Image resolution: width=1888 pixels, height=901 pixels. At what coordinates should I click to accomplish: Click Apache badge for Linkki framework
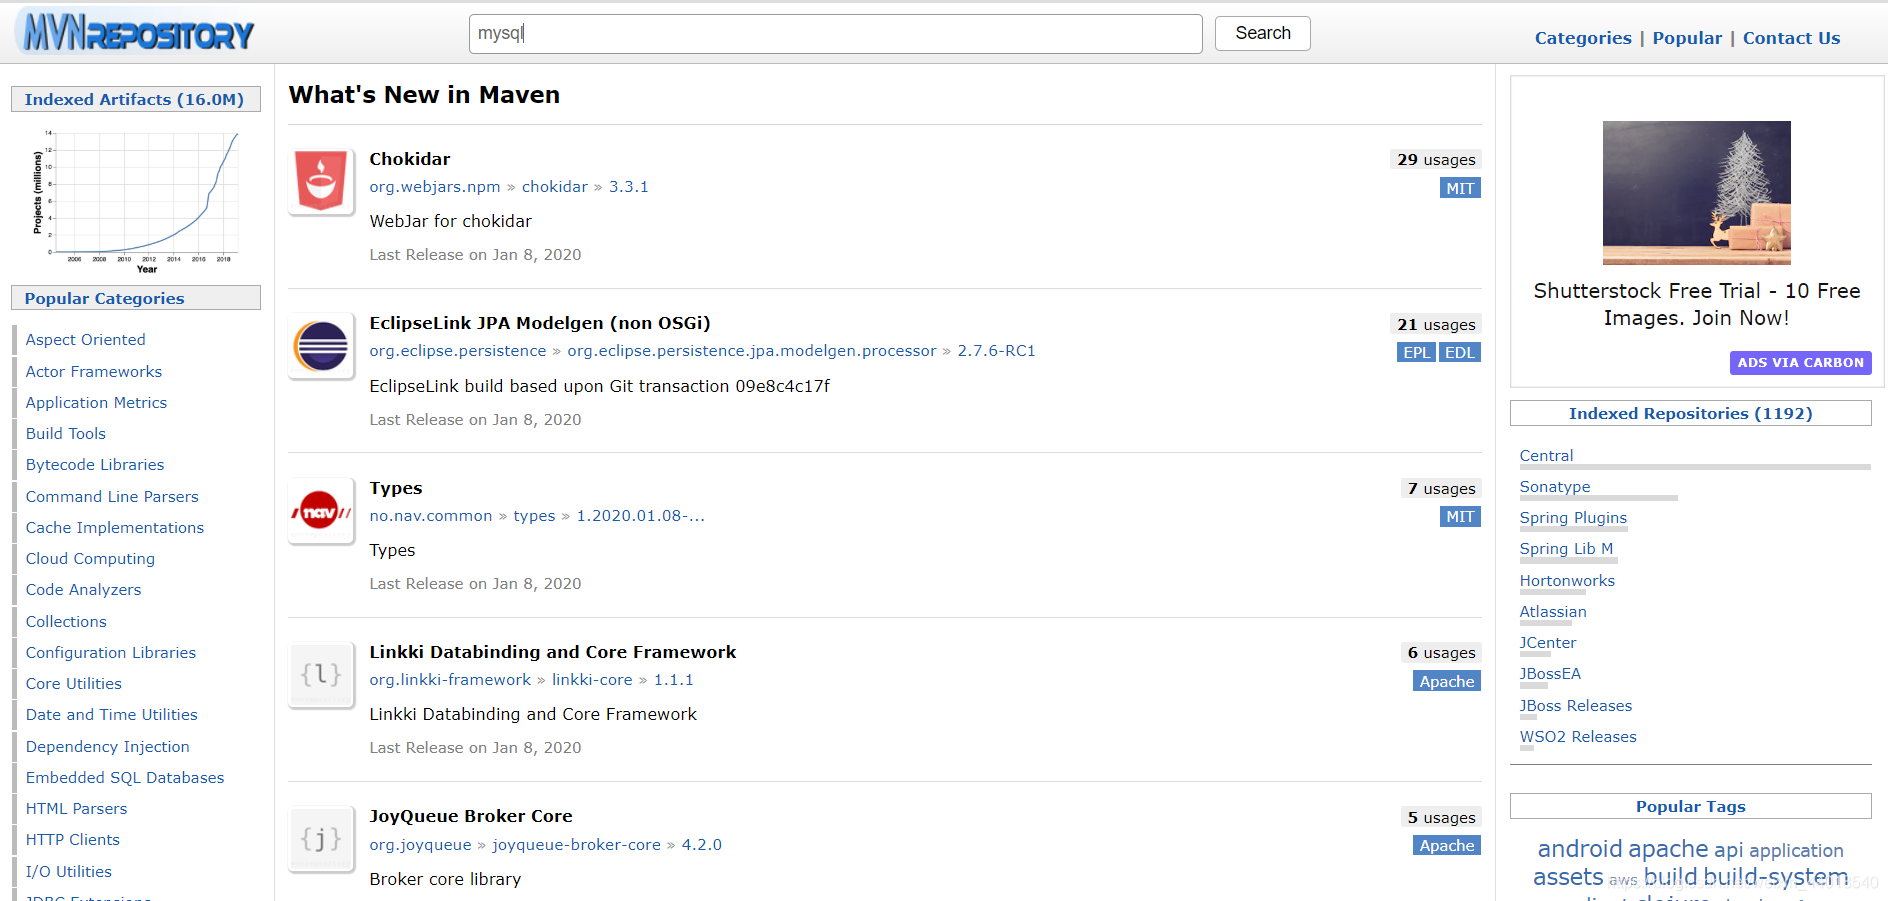click(1446, 681)
